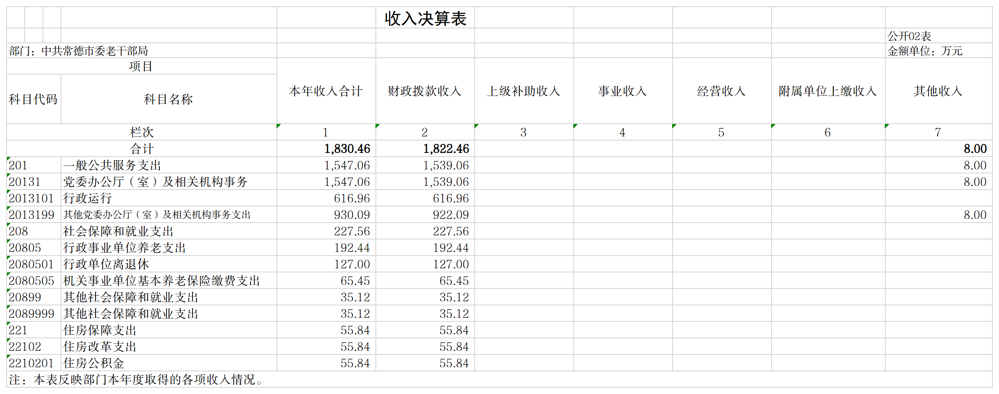Image resolution: width=999 pixels, height=394 pixels.
Task: Select subject code 2089999
Action: tap(34, 314)
